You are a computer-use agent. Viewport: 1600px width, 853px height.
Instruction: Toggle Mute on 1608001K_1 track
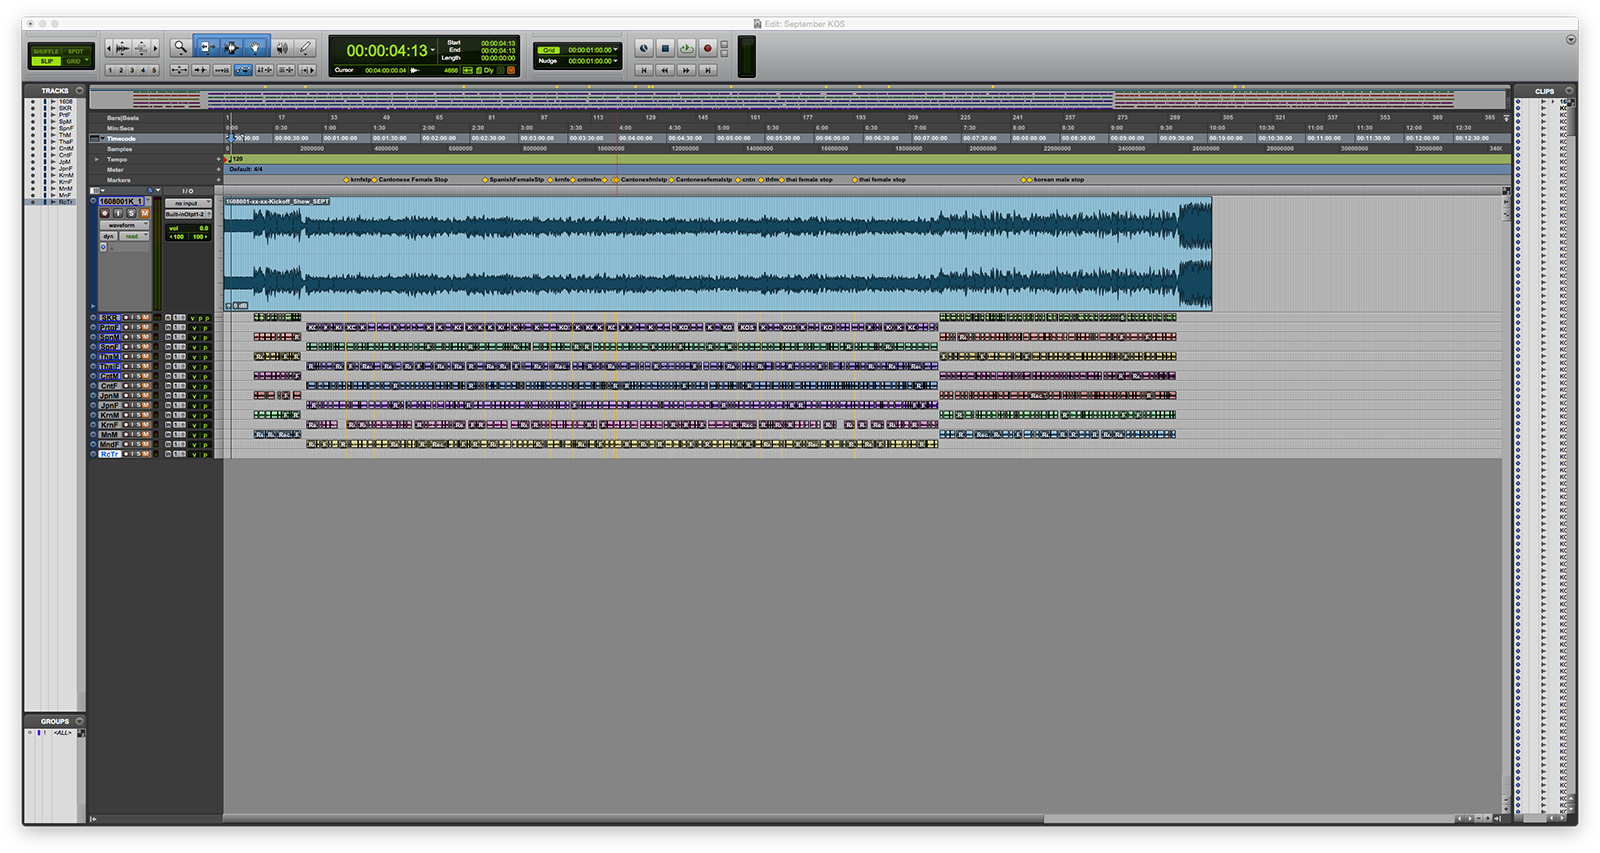(145, 213)
